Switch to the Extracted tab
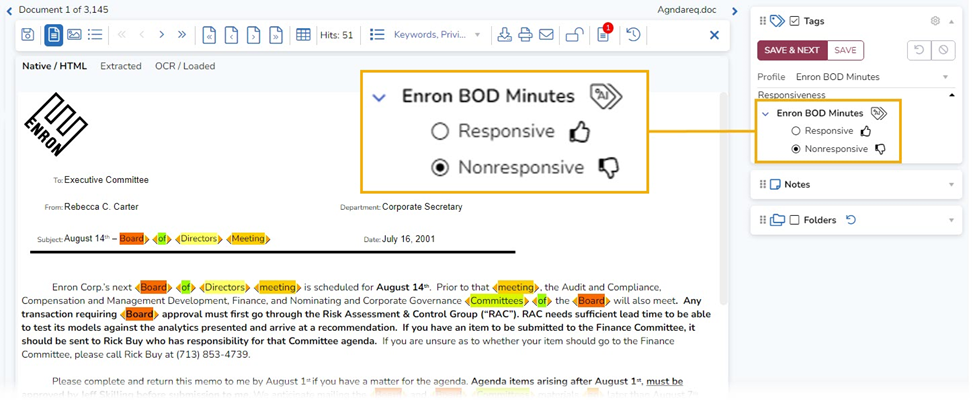The image size is (973, 400). (121, 66)
